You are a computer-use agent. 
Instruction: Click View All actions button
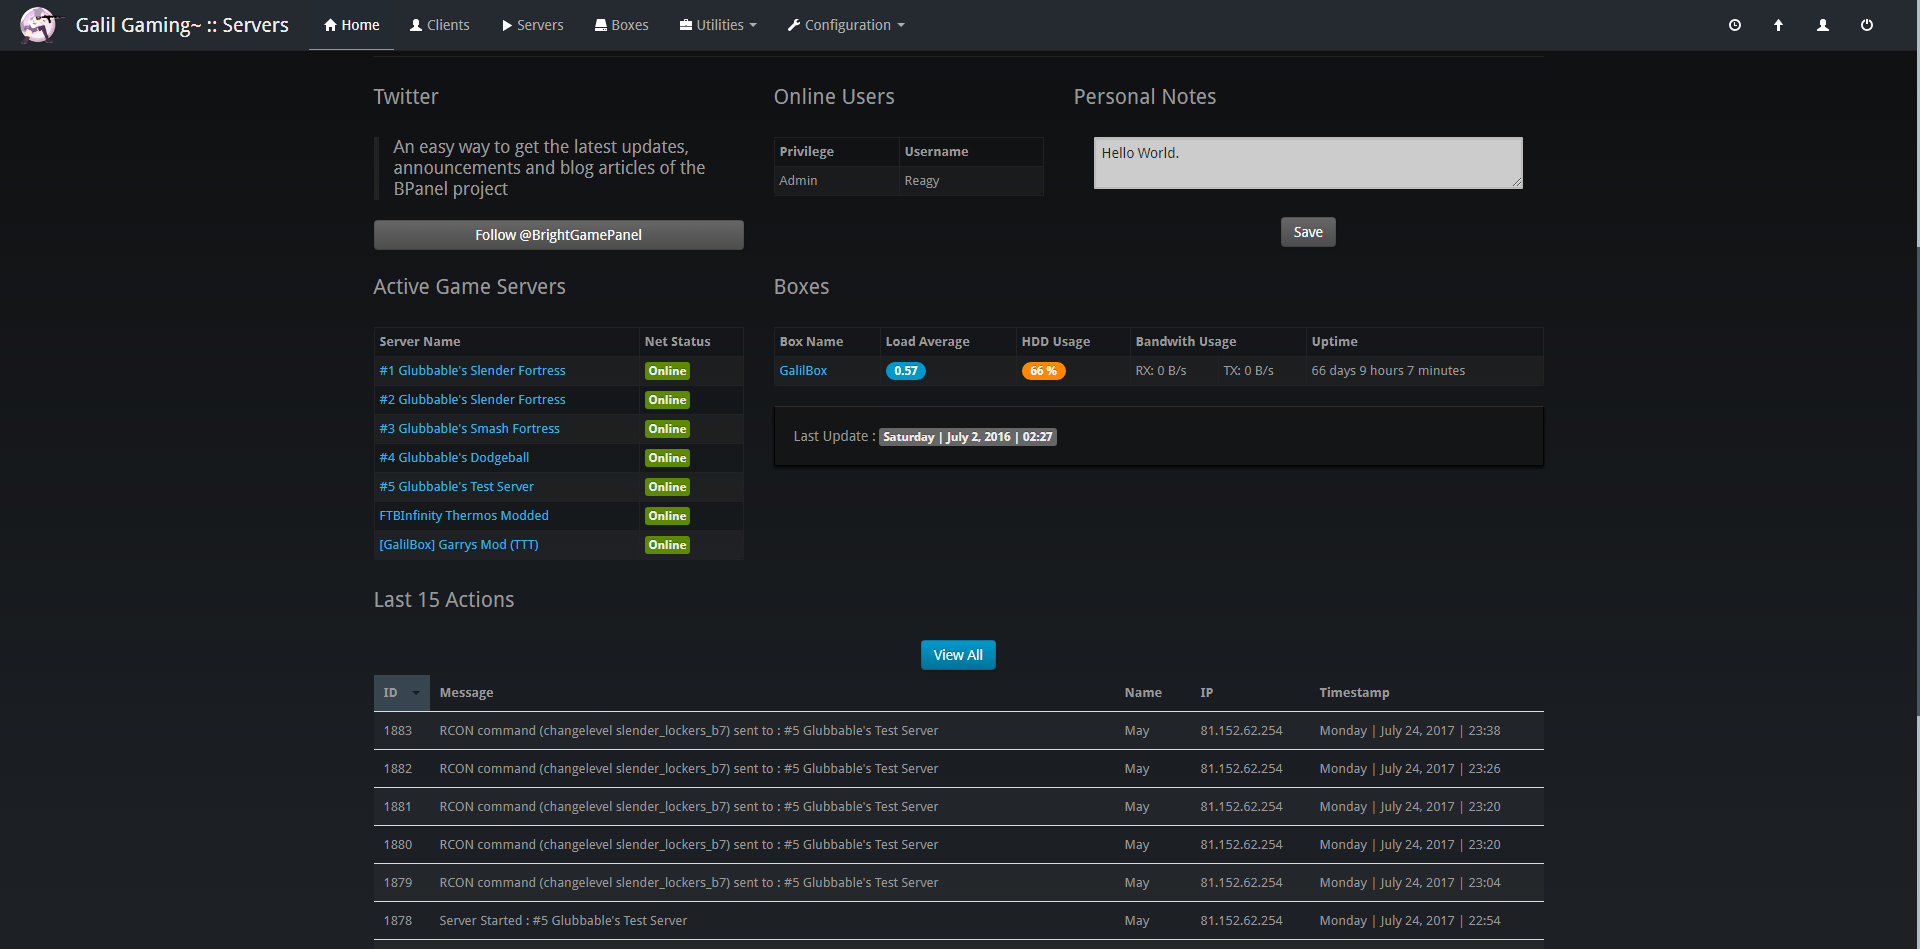click(x=958, y=655)
